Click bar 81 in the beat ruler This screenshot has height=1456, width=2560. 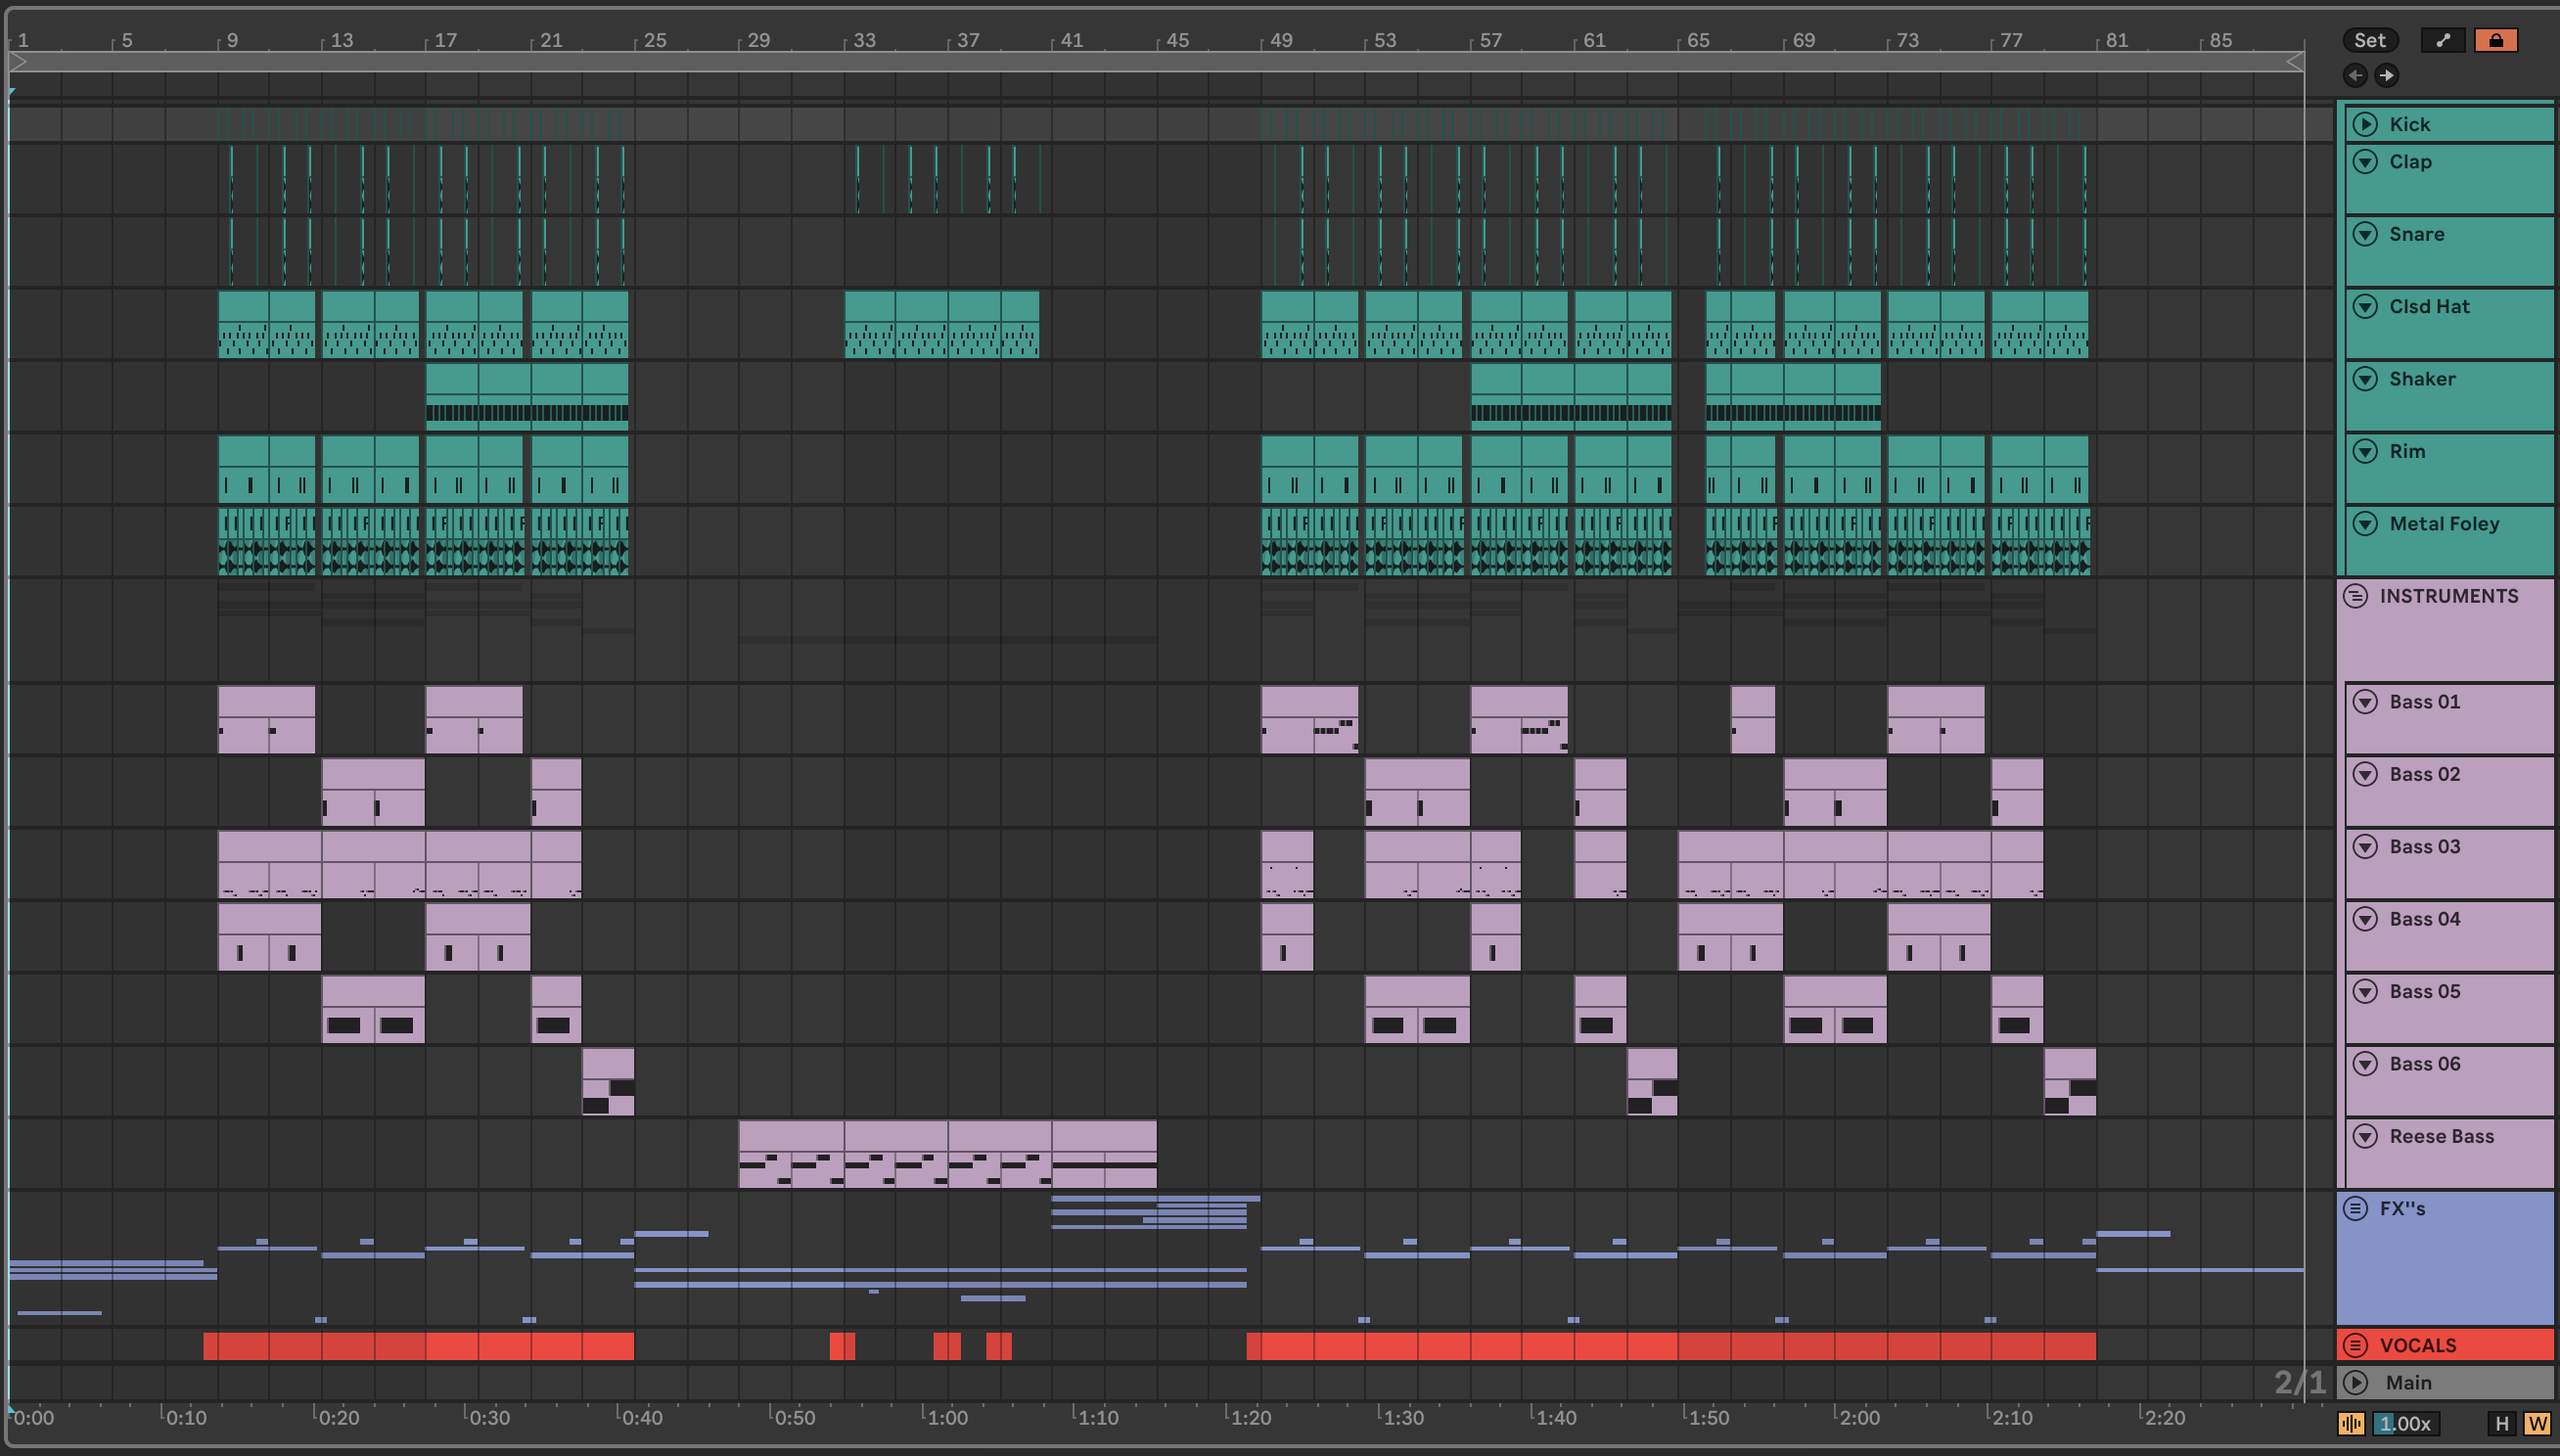point(2116,40)
